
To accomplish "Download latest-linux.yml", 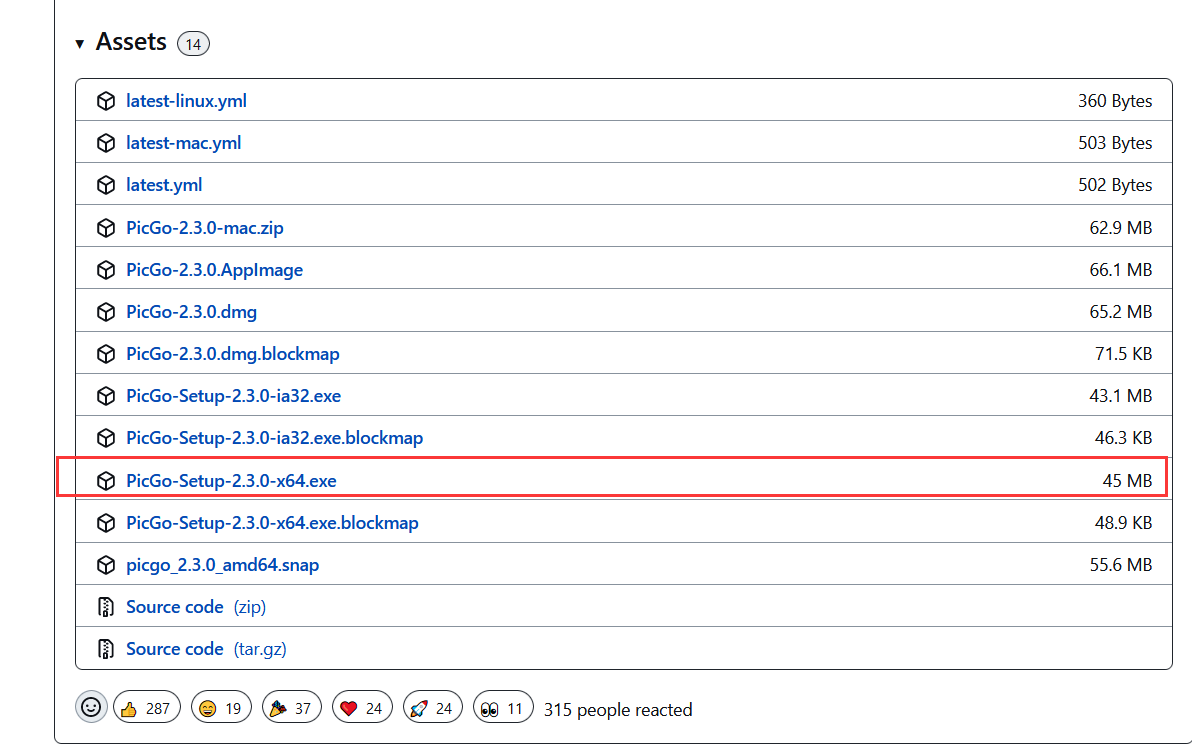I will [186, 100].
